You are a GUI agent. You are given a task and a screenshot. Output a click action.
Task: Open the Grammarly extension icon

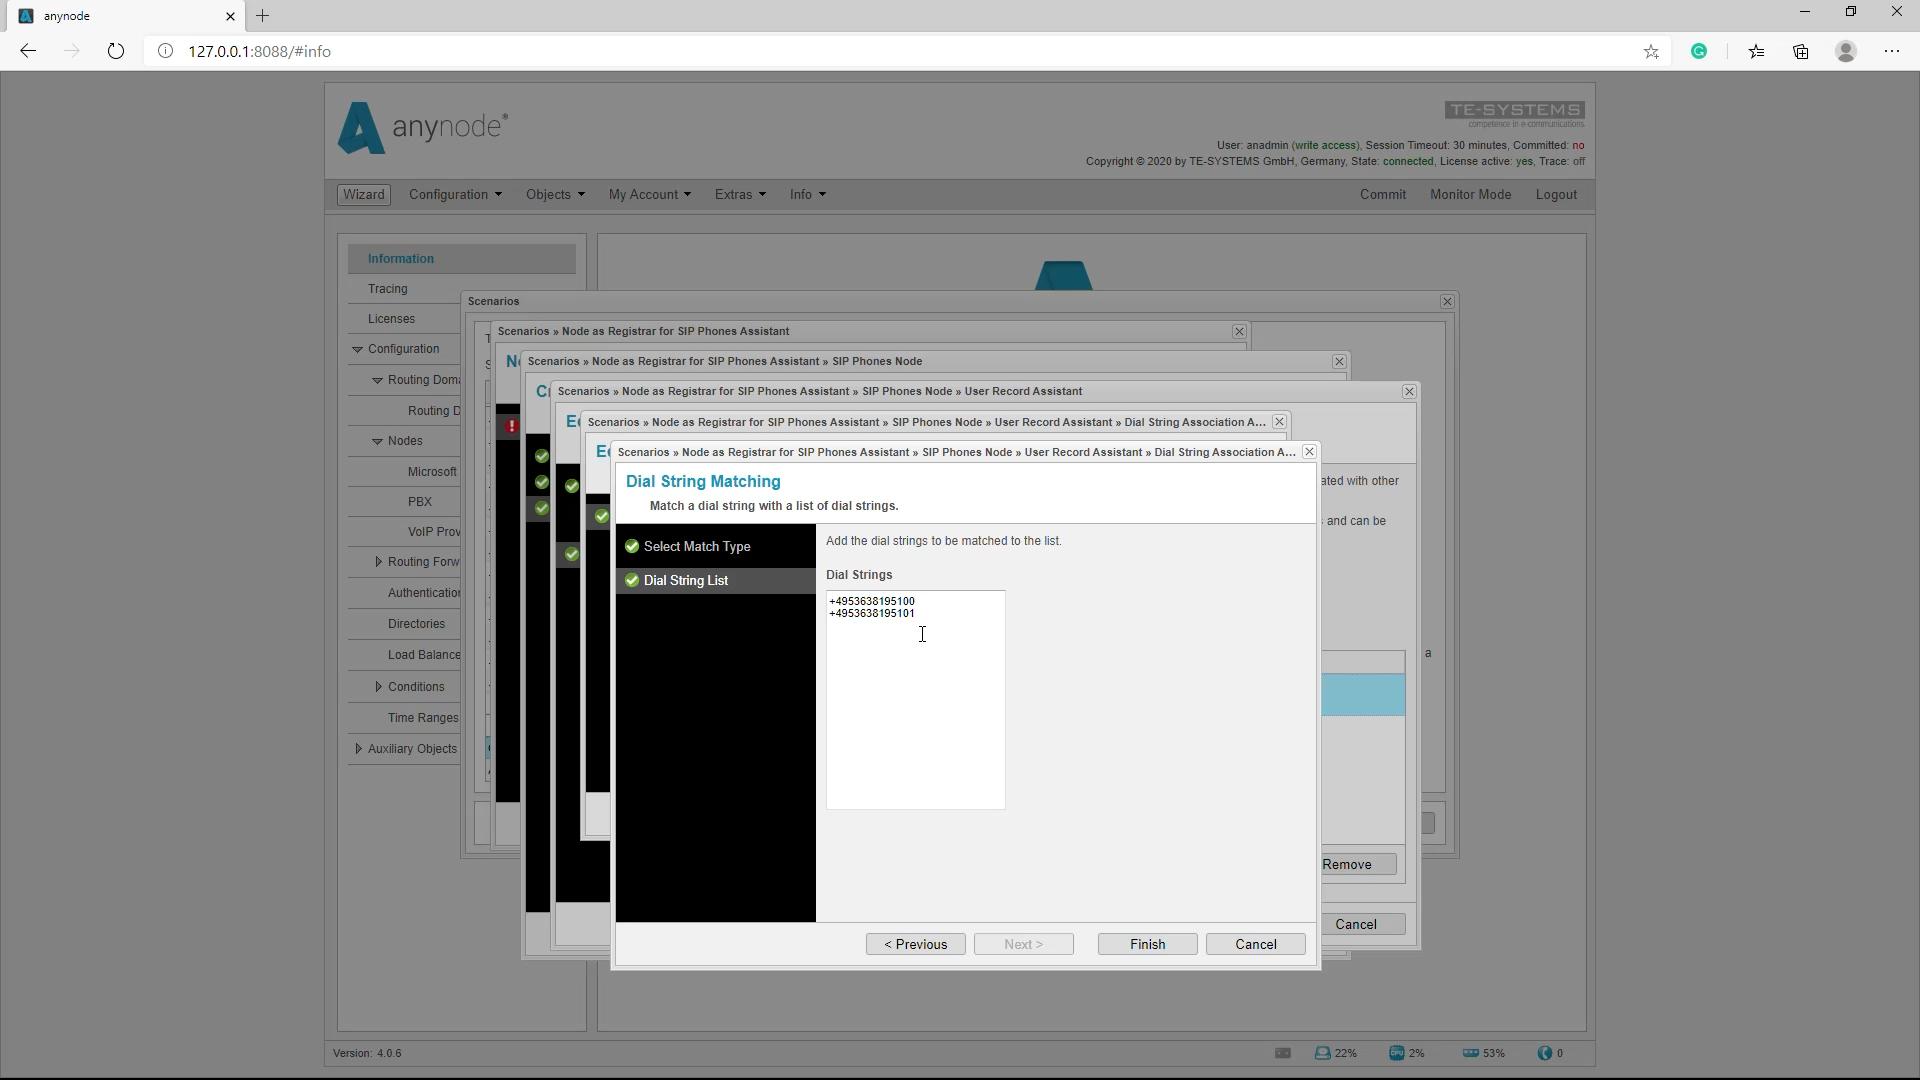pyautogui.click(x=1699, y=51)
